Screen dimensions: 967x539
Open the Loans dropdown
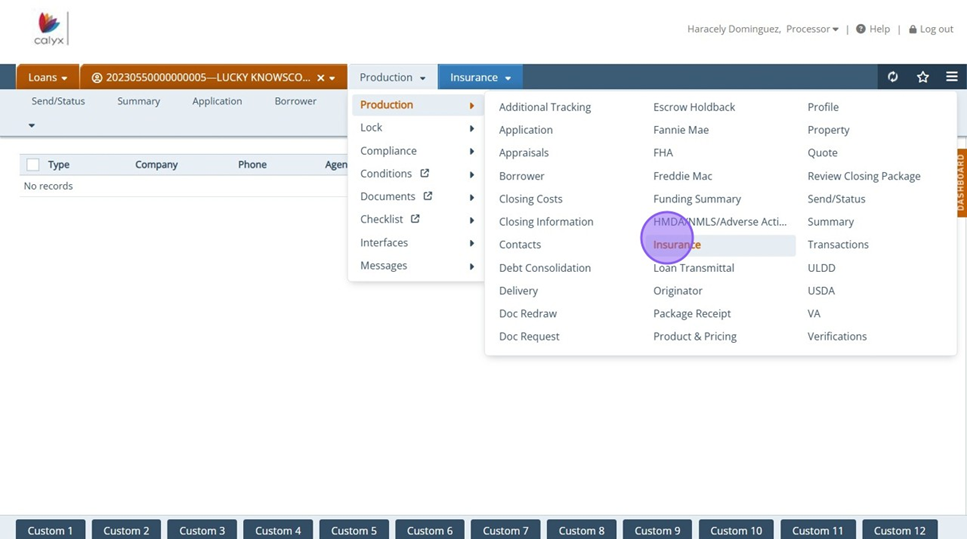coord(48,78)
